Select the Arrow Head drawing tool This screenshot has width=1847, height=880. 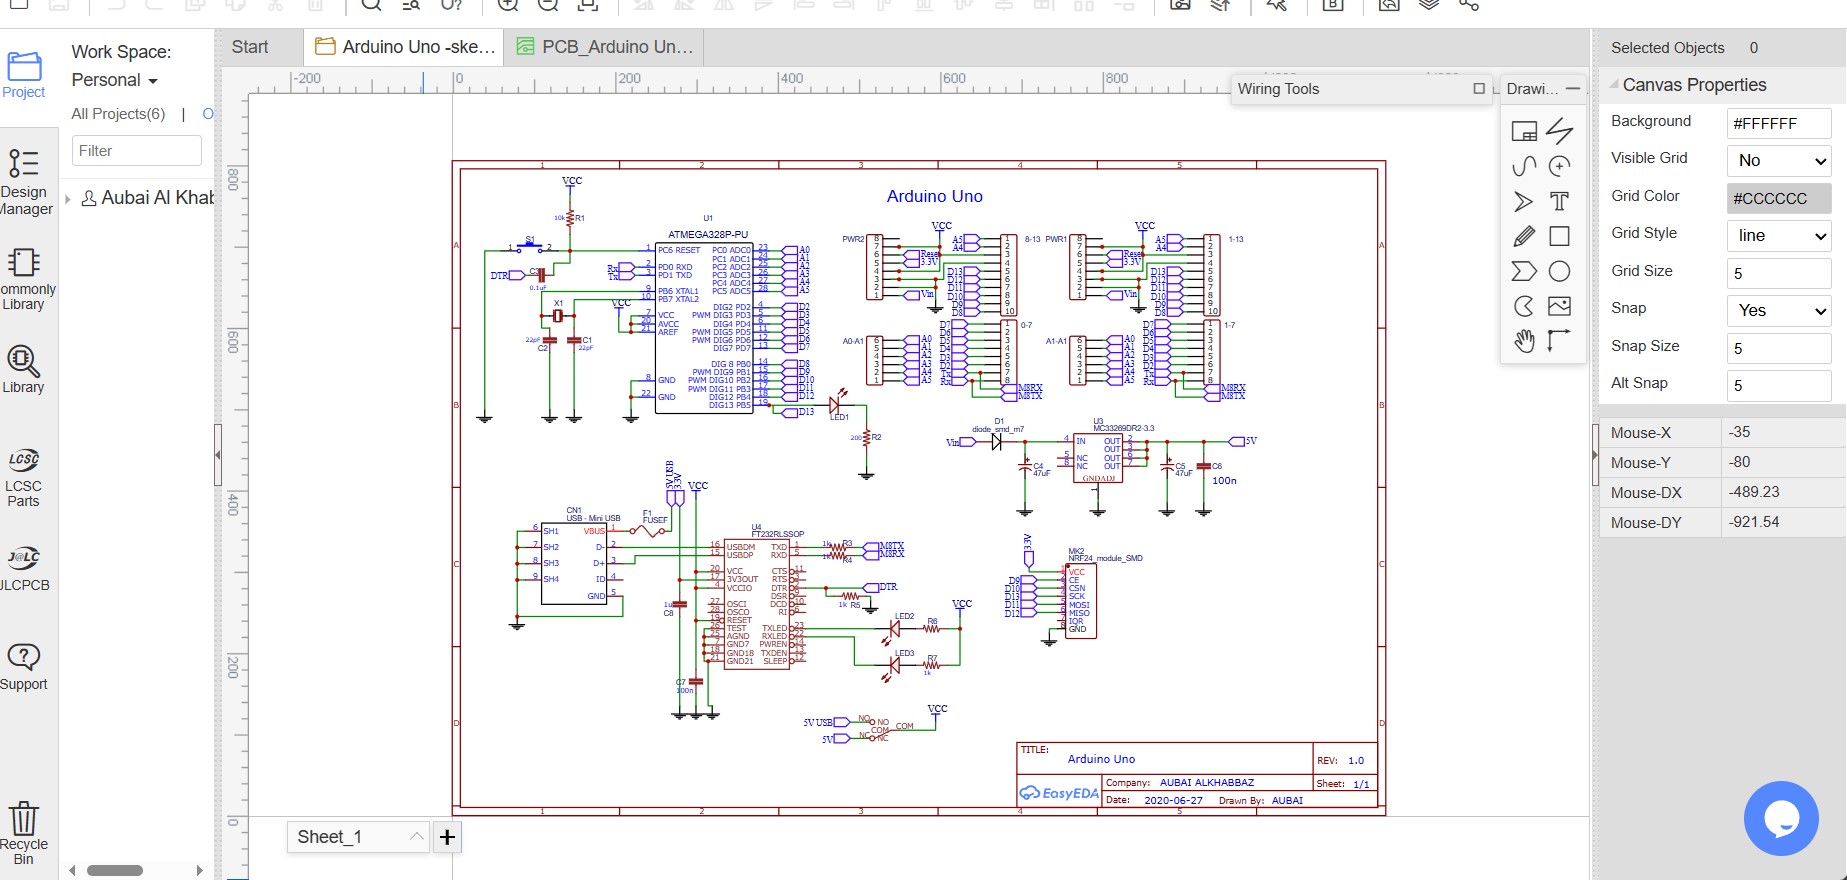(1524, 201)
